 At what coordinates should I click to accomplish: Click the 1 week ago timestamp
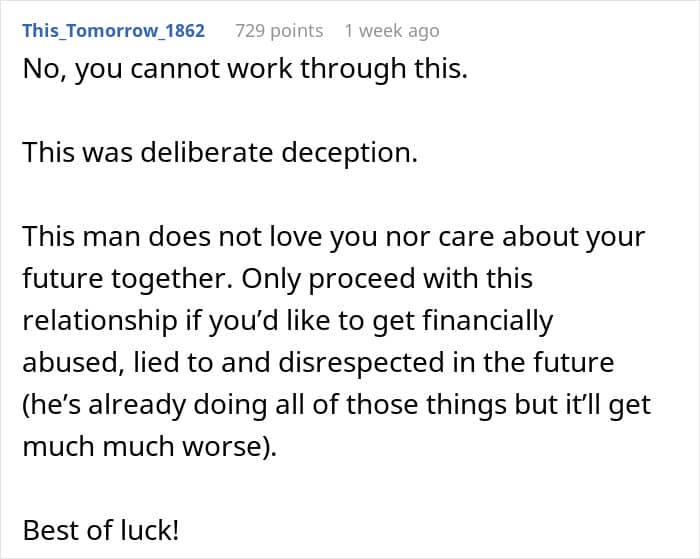click(x=392, y=31)
